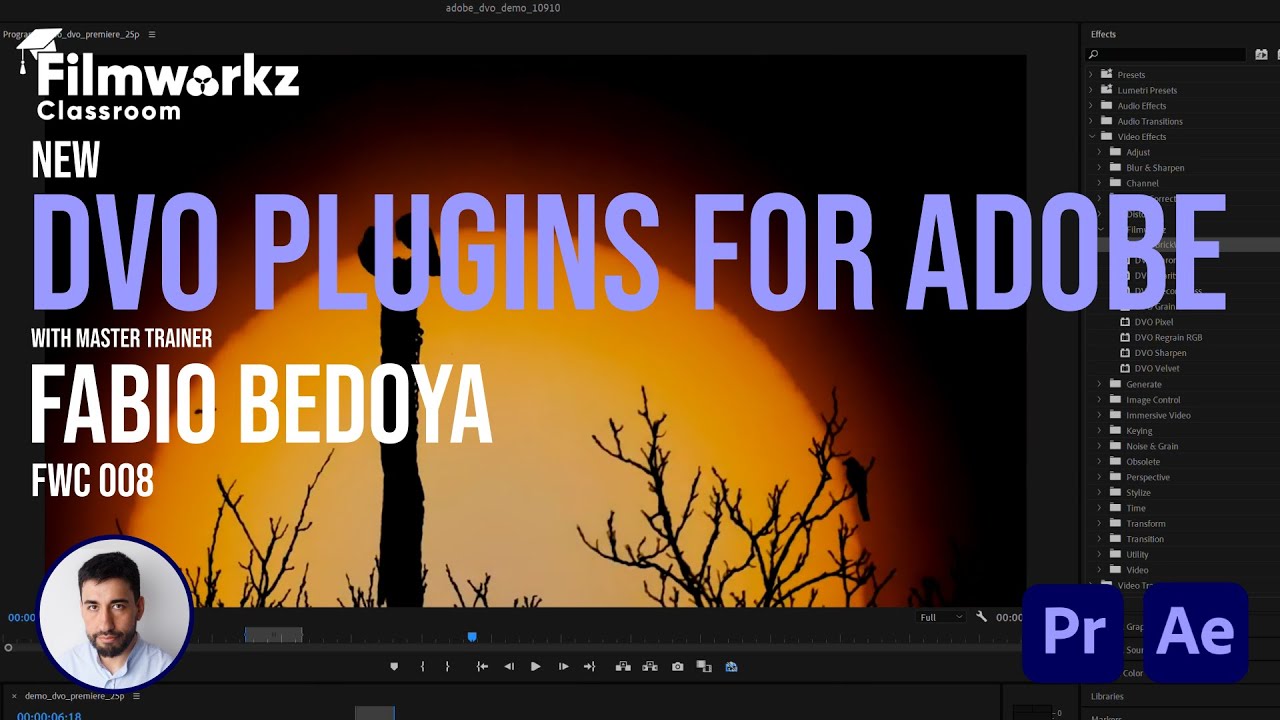Click the Lift button icon
Image resolution: width=1280 pixels, height=720 pixels.
tap(623, 667)
